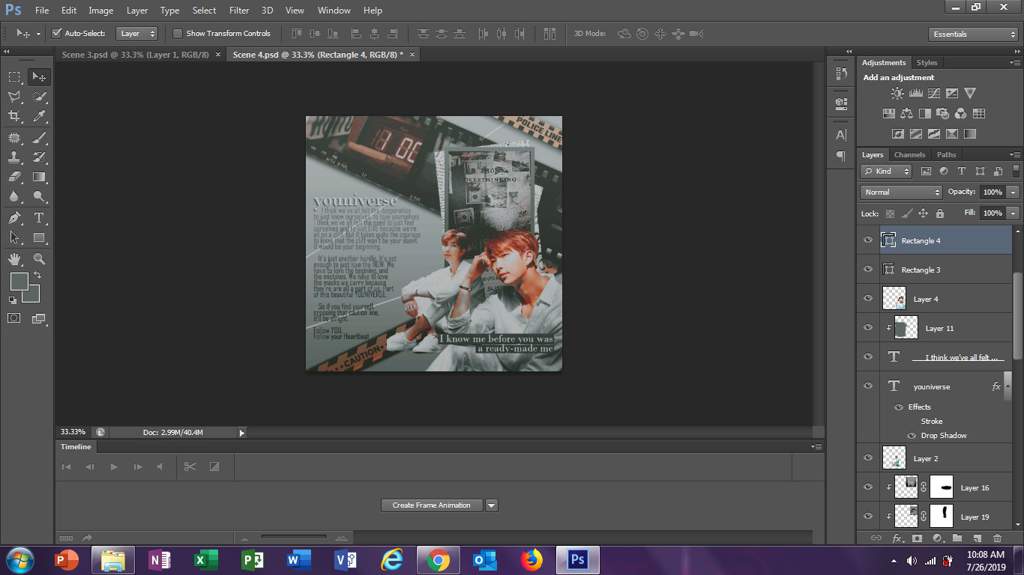The width and height of the screenshot is (1024, 575).
Task: Select the Path Selection tool
Action: (x=14, y=238)
